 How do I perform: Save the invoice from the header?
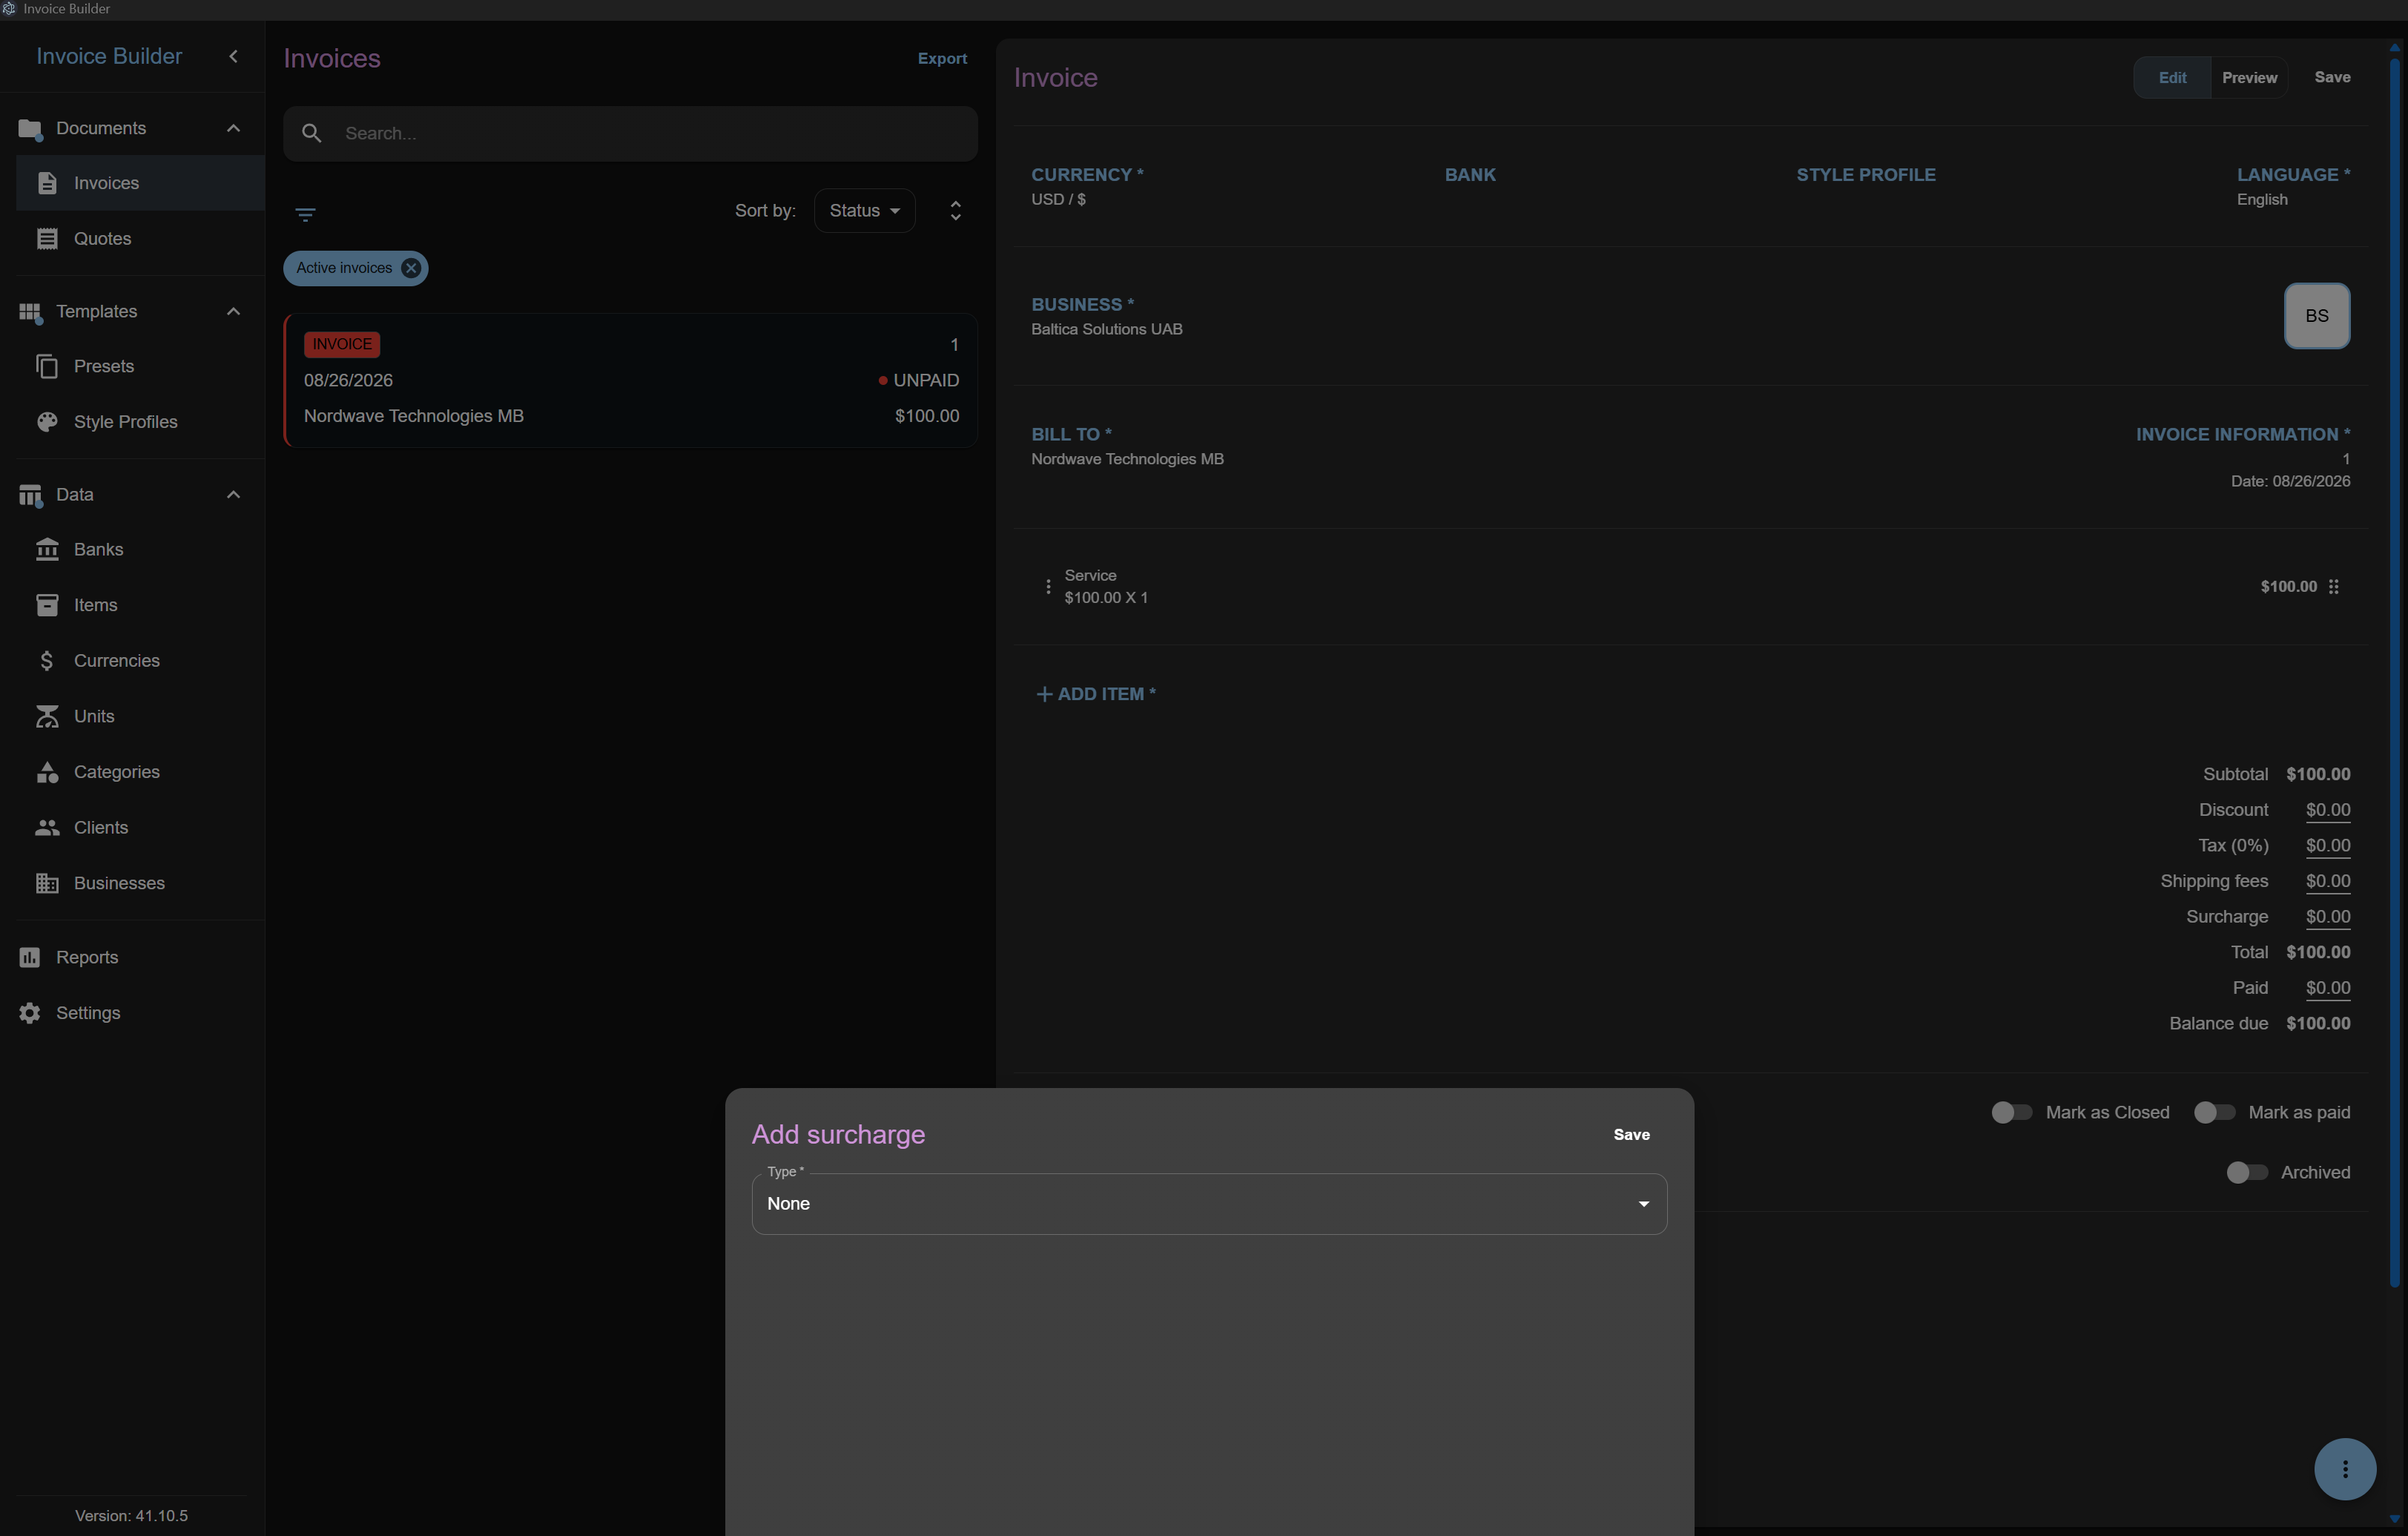tap(2332, 77)
